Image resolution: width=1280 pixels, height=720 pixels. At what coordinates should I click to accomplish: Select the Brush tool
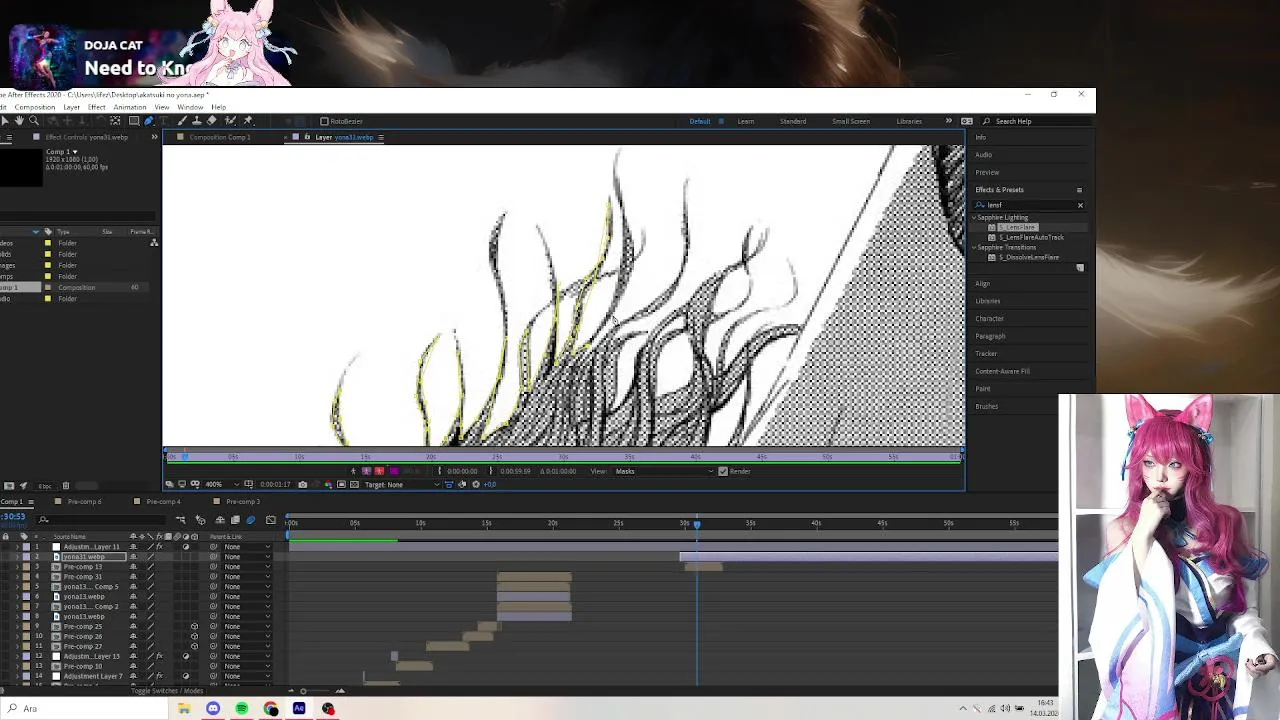click(182, 120)
